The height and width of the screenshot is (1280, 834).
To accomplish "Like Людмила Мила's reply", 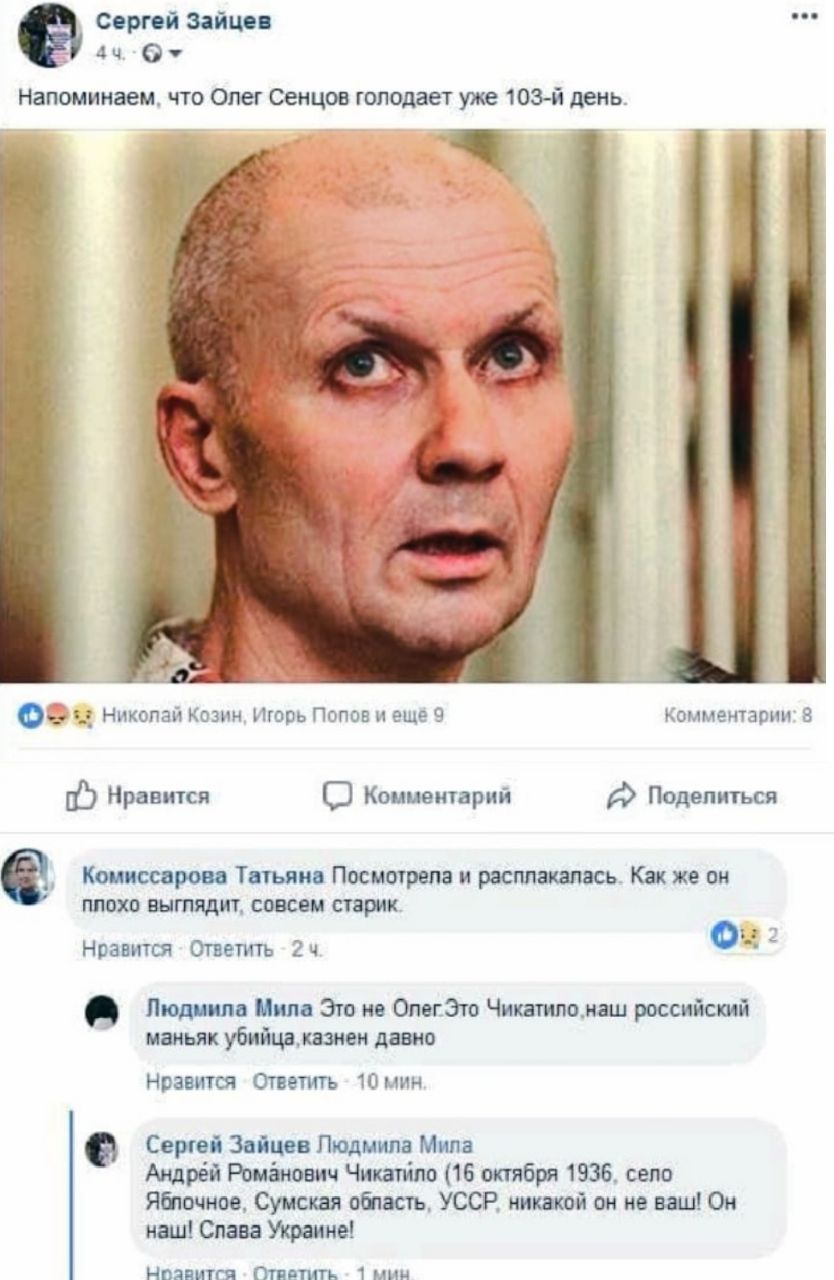I will 178,1082.
